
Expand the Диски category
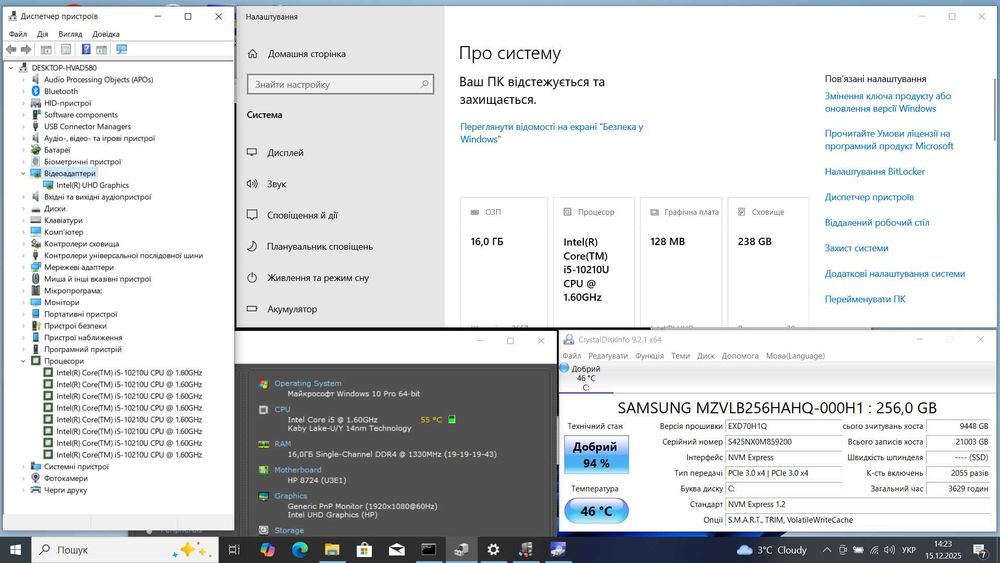[x=24, y=208]
